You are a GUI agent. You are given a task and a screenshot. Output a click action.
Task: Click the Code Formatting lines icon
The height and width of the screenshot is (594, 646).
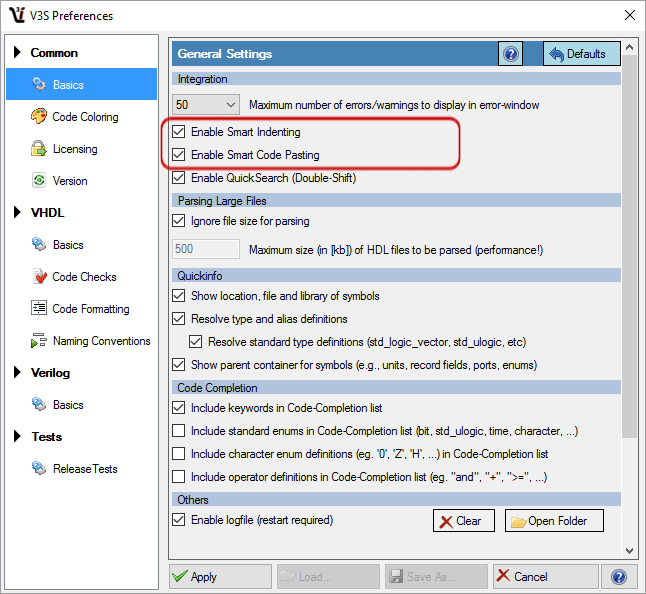click(x=39, y=308)
